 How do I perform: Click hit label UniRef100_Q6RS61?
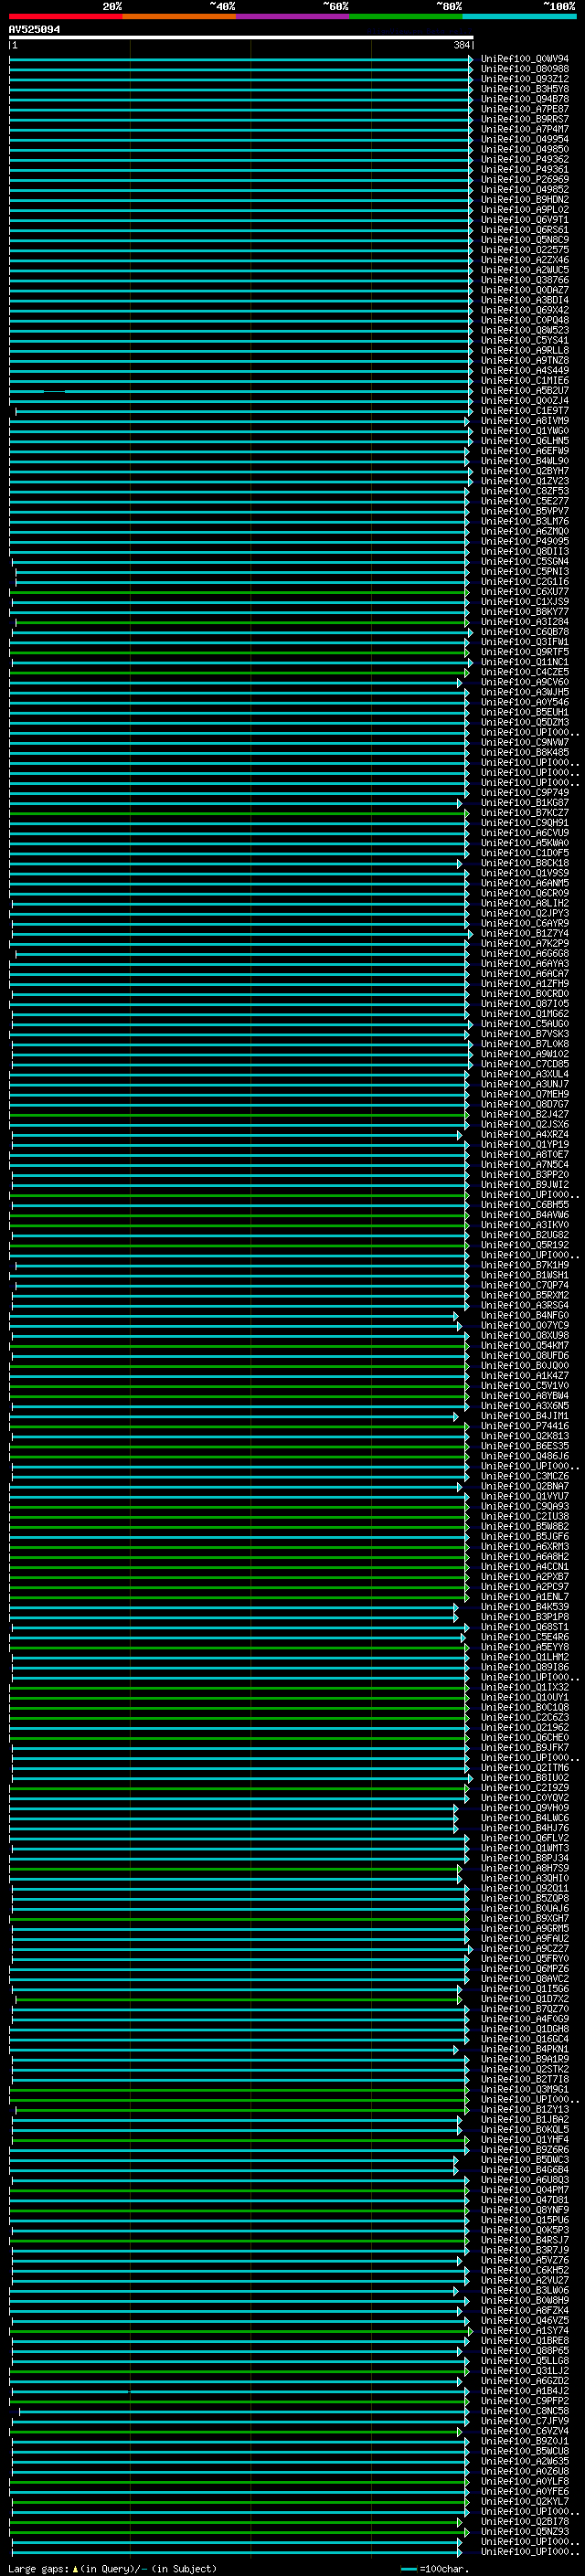[x=525, y=230]
